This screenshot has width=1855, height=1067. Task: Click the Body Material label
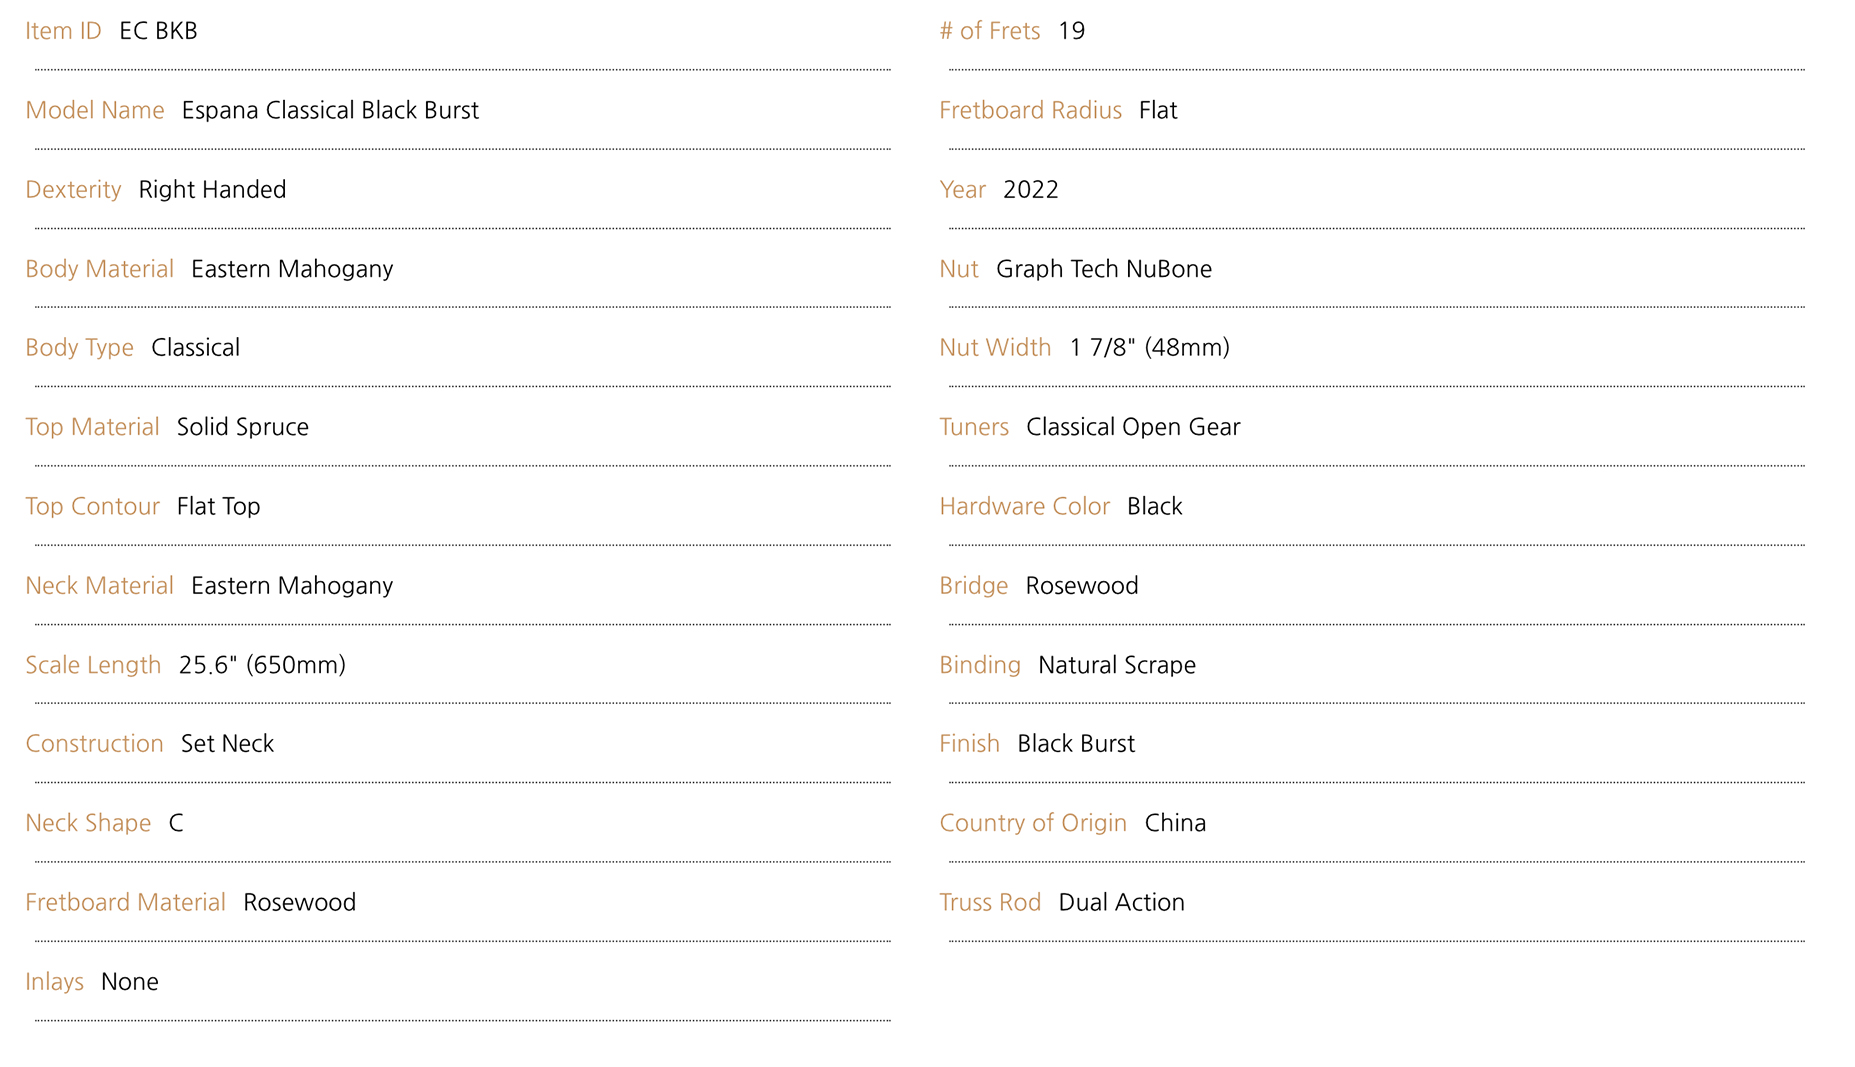coord(99,269)
